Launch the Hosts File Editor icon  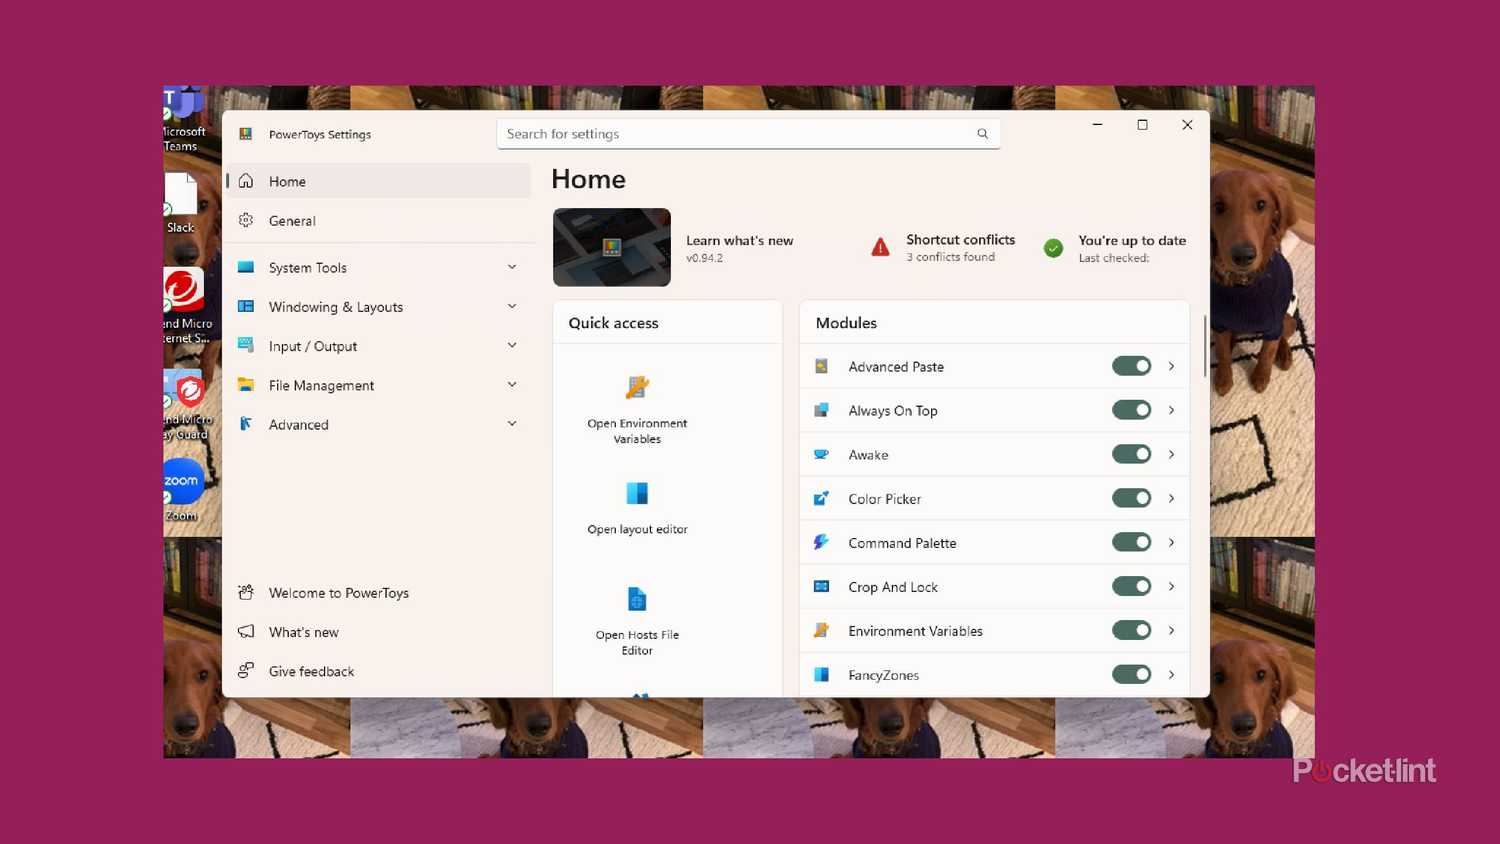pyautogui.click(x=637, y=600)
